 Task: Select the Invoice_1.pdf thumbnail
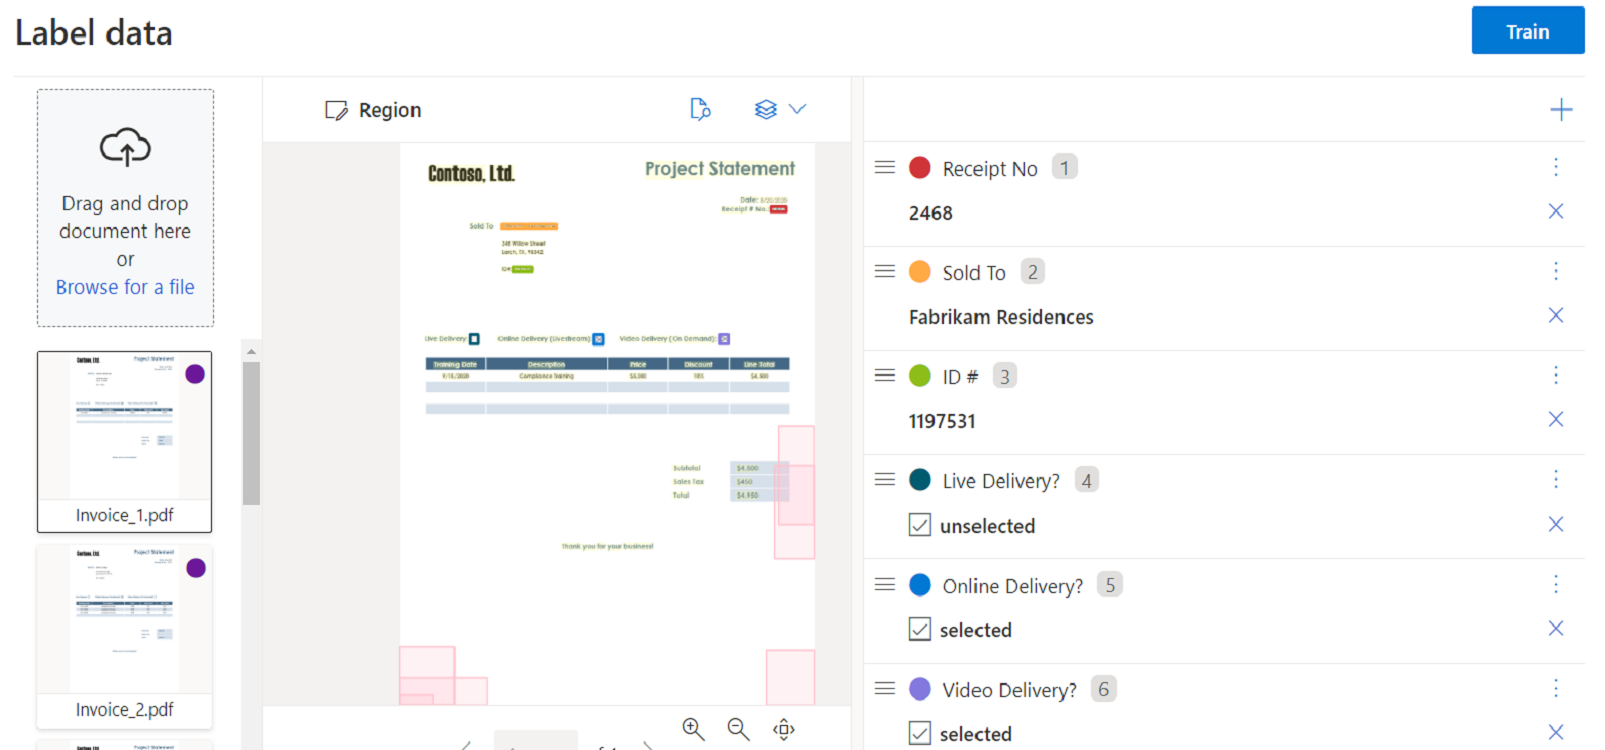point(125,441)
